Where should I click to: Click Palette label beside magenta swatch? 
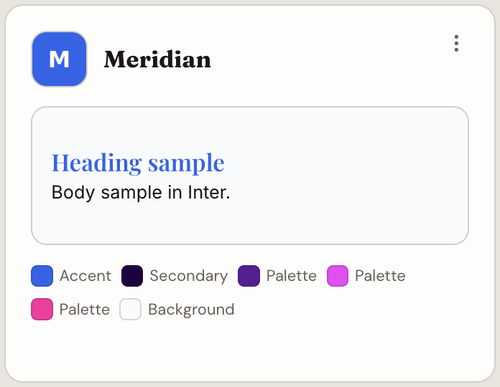point(380,276)
